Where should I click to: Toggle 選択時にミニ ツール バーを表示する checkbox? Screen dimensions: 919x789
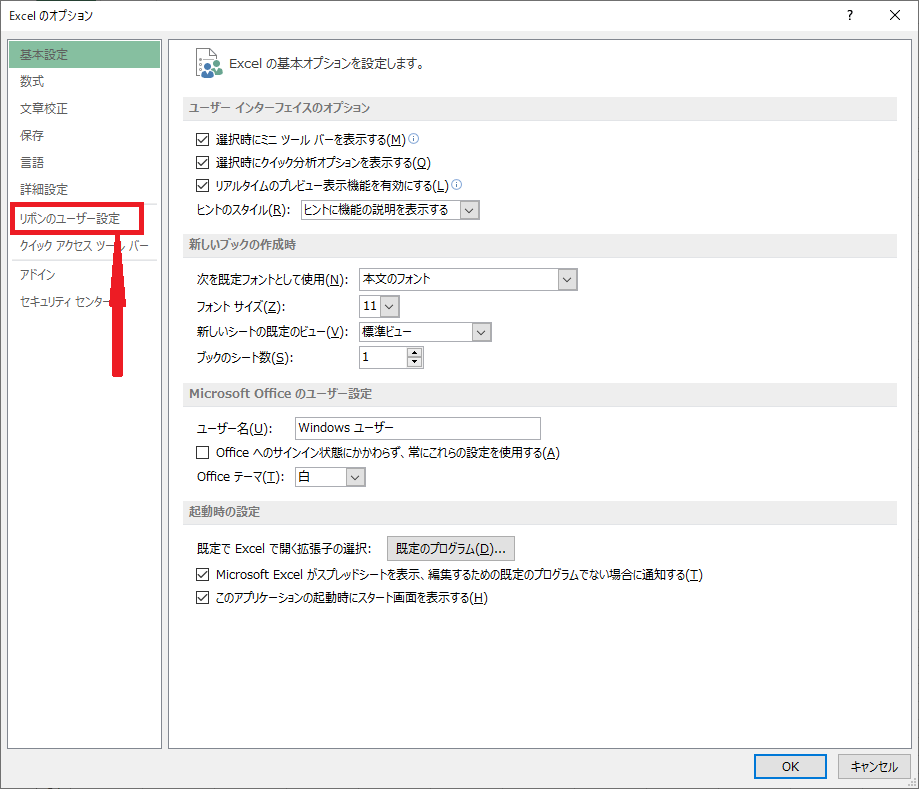tap(202, 140)
